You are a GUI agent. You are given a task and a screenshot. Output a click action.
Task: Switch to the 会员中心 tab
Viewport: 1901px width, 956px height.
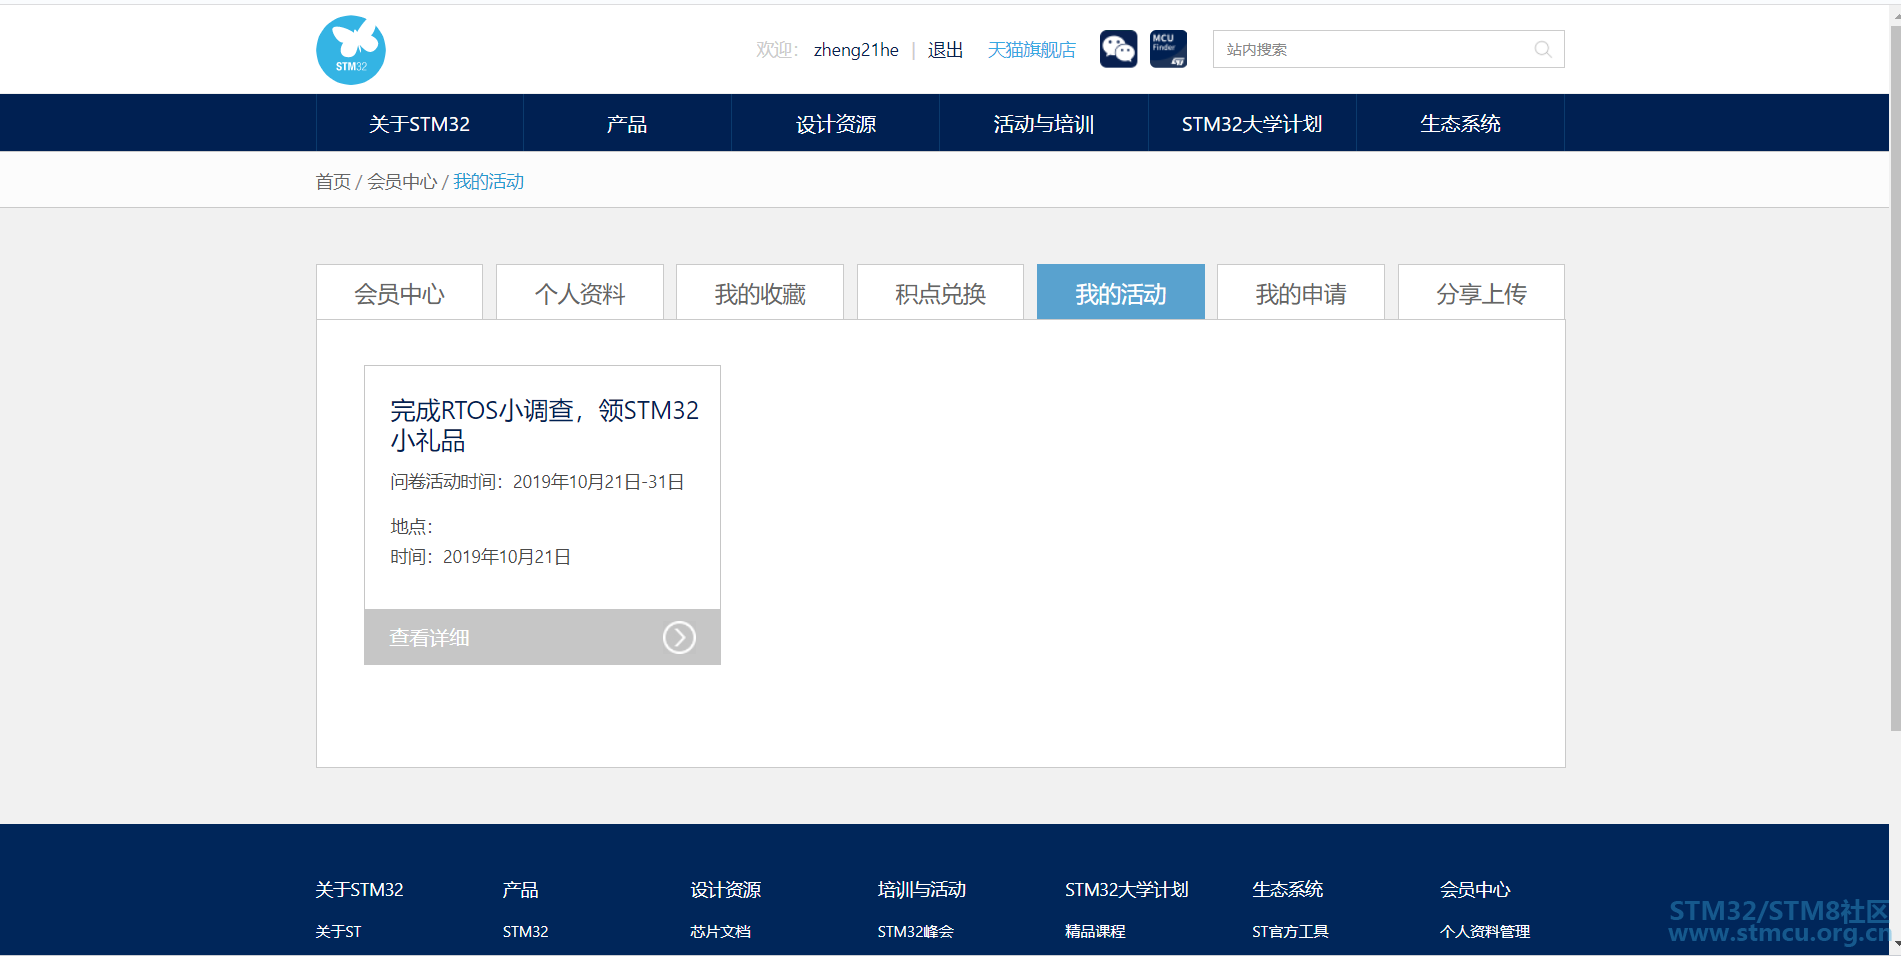click(399, 293)
